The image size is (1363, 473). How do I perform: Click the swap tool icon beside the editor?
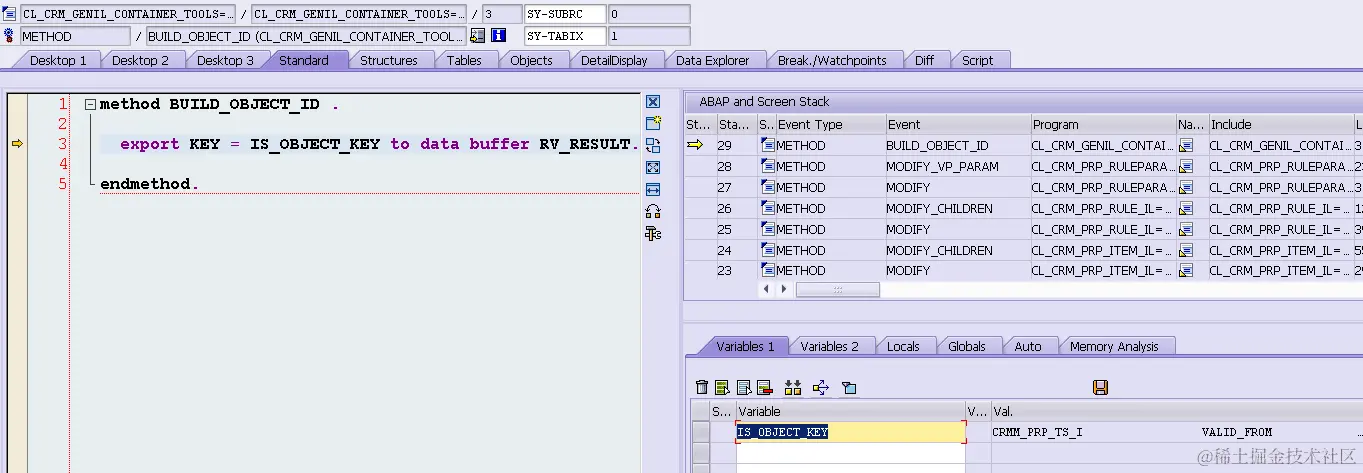point(653,146)
